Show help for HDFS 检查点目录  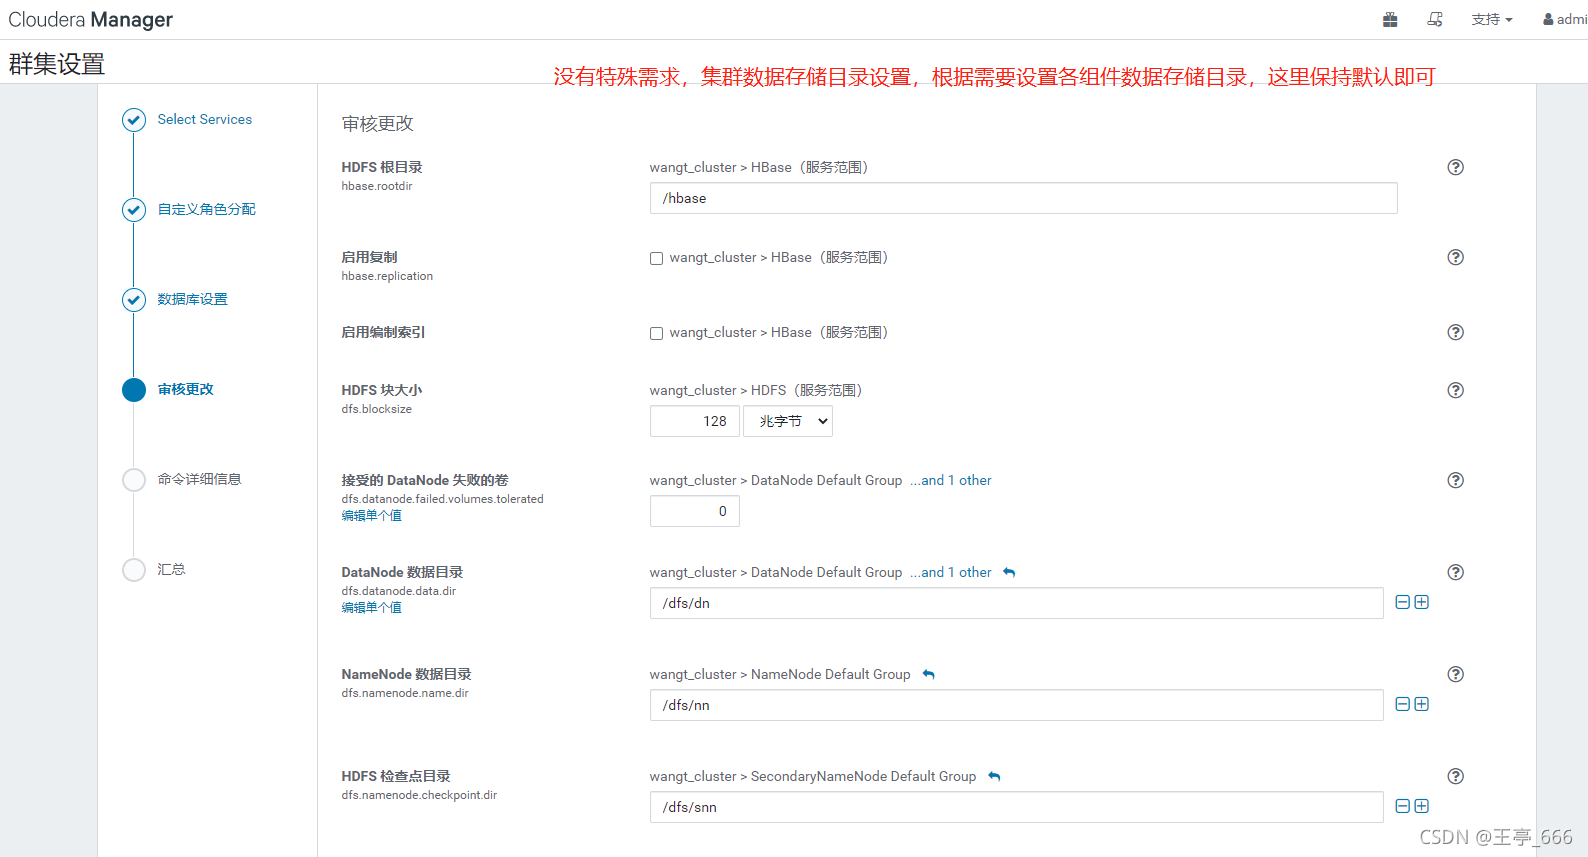click(x=1456, y=776)
